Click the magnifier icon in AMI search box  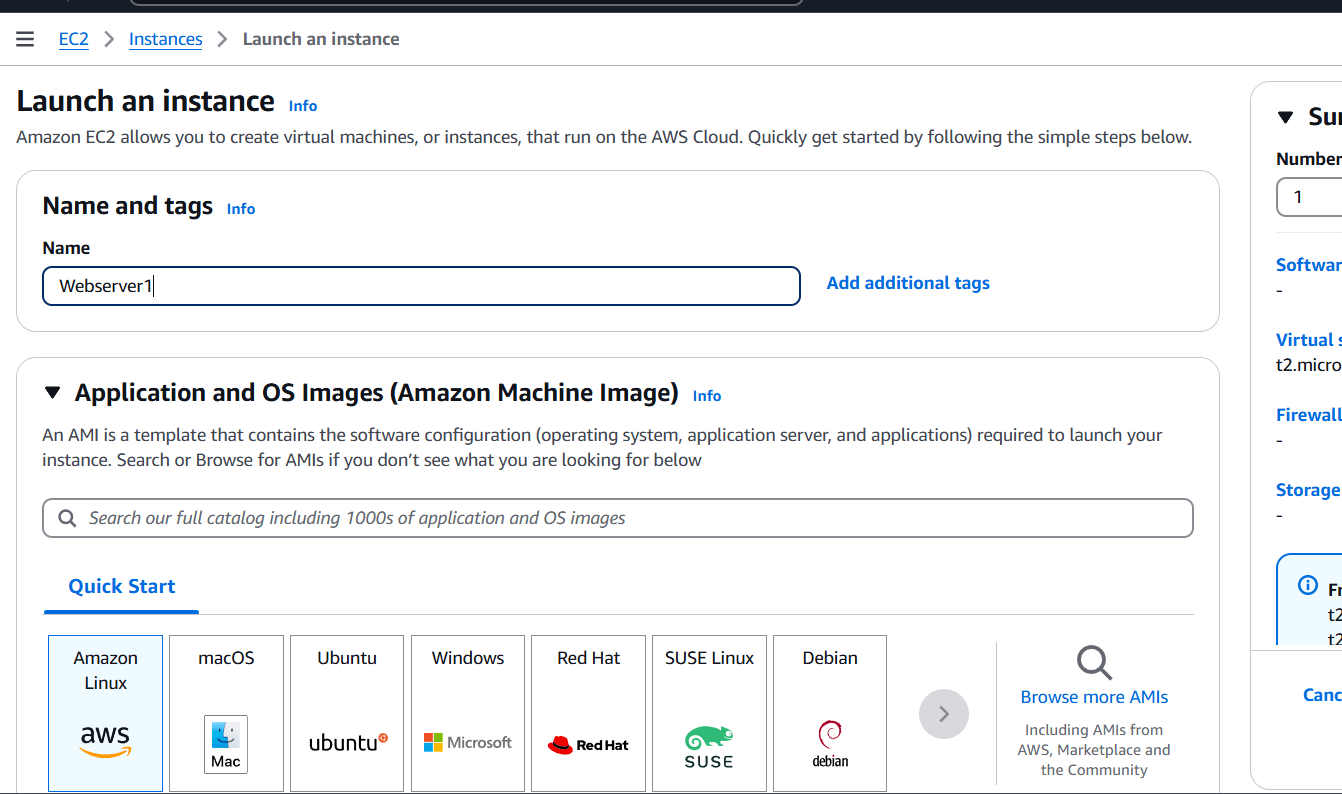click(67, 518)
